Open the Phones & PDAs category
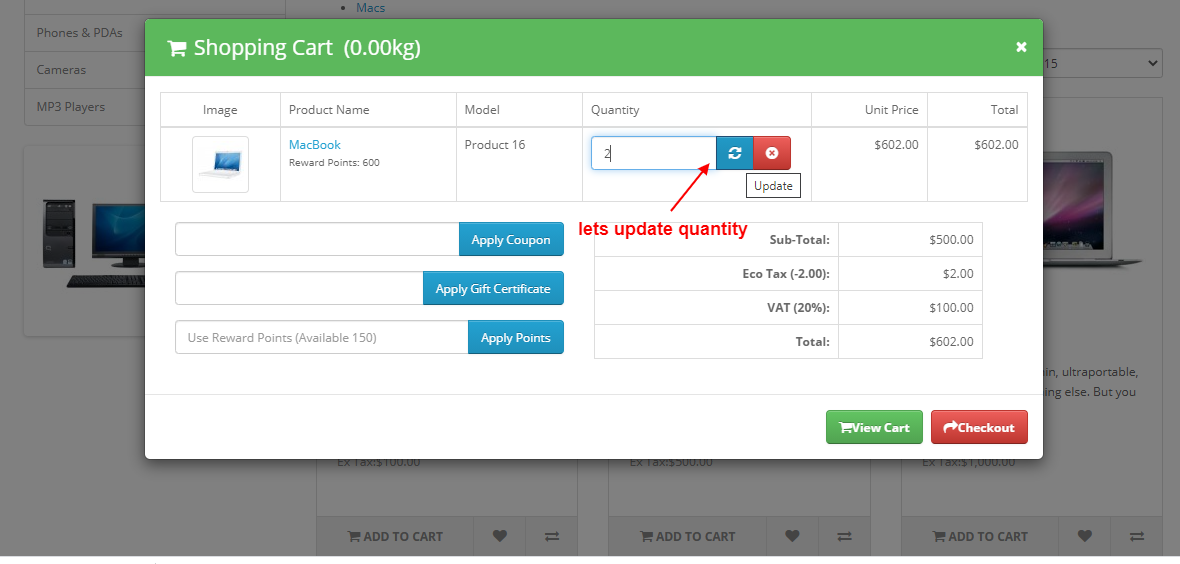 tap(80, 32)
